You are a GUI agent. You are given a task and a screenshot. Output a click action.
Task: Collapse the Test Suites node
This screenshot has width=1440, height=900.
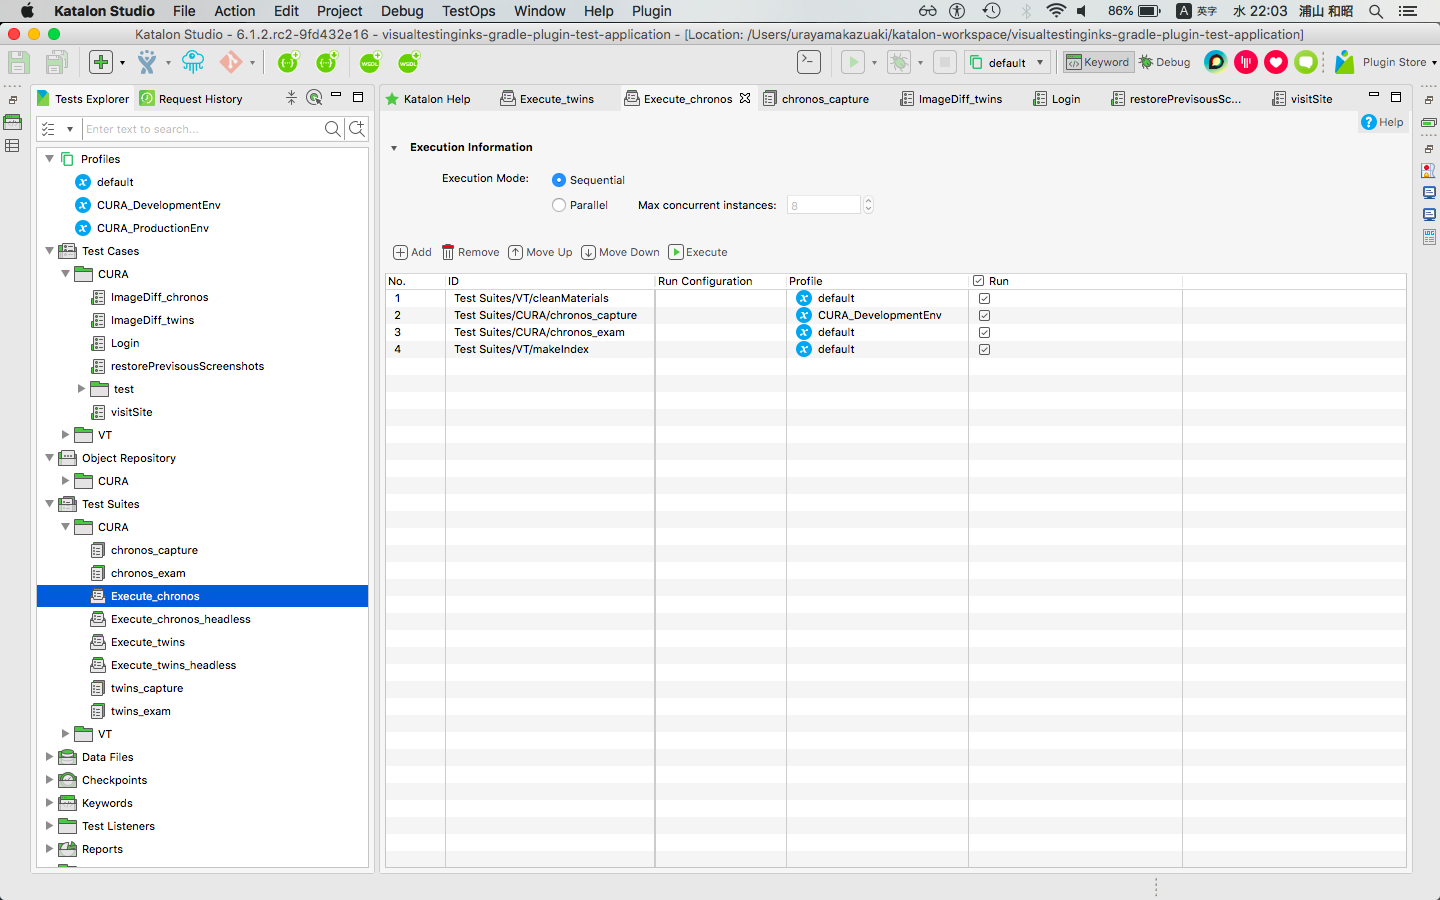(49, 504)
